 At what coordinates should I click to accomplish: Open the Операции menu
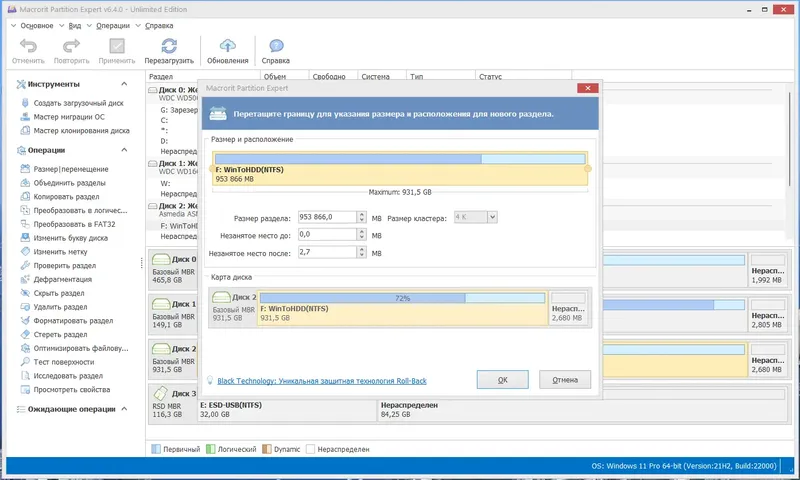[113, 26]
